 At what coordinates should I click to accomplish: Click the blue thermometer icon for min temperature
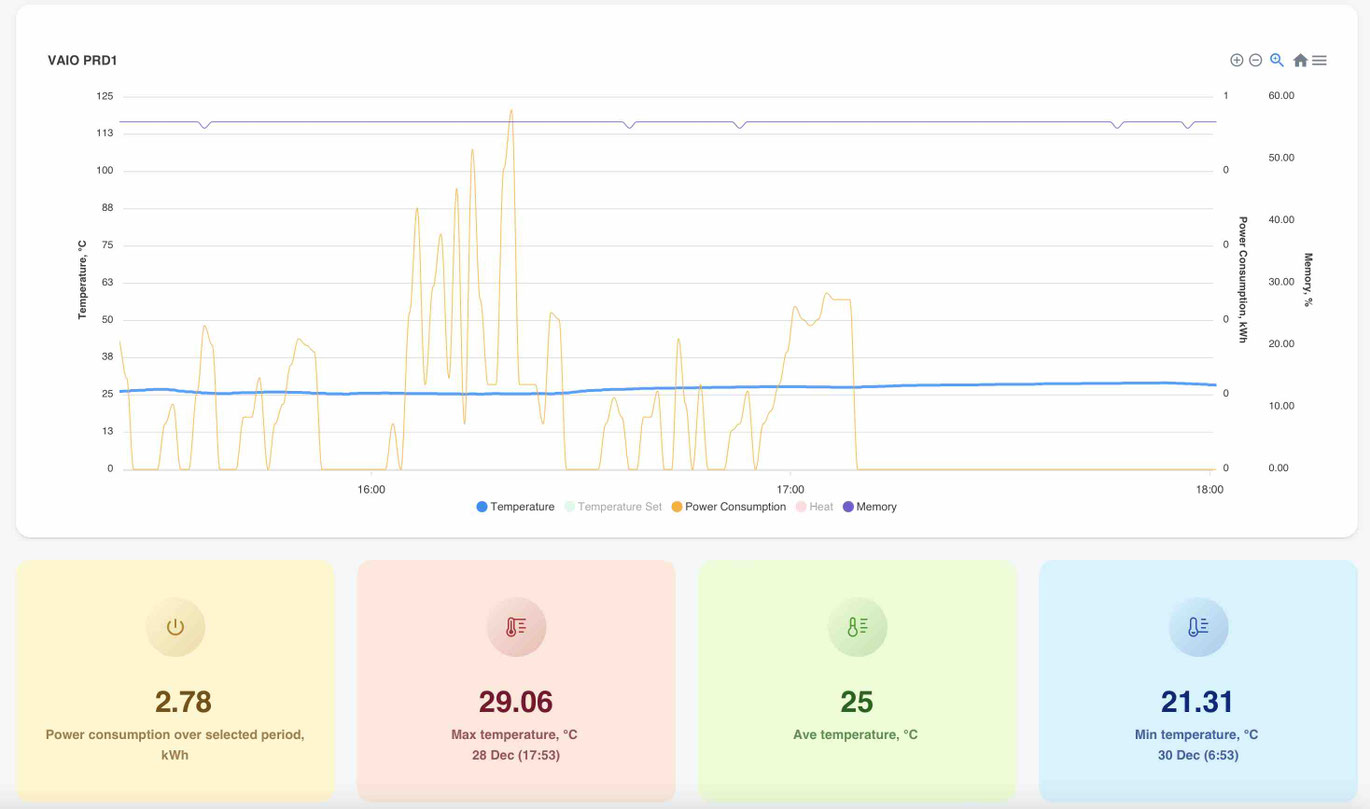[x=1198, y=627]
